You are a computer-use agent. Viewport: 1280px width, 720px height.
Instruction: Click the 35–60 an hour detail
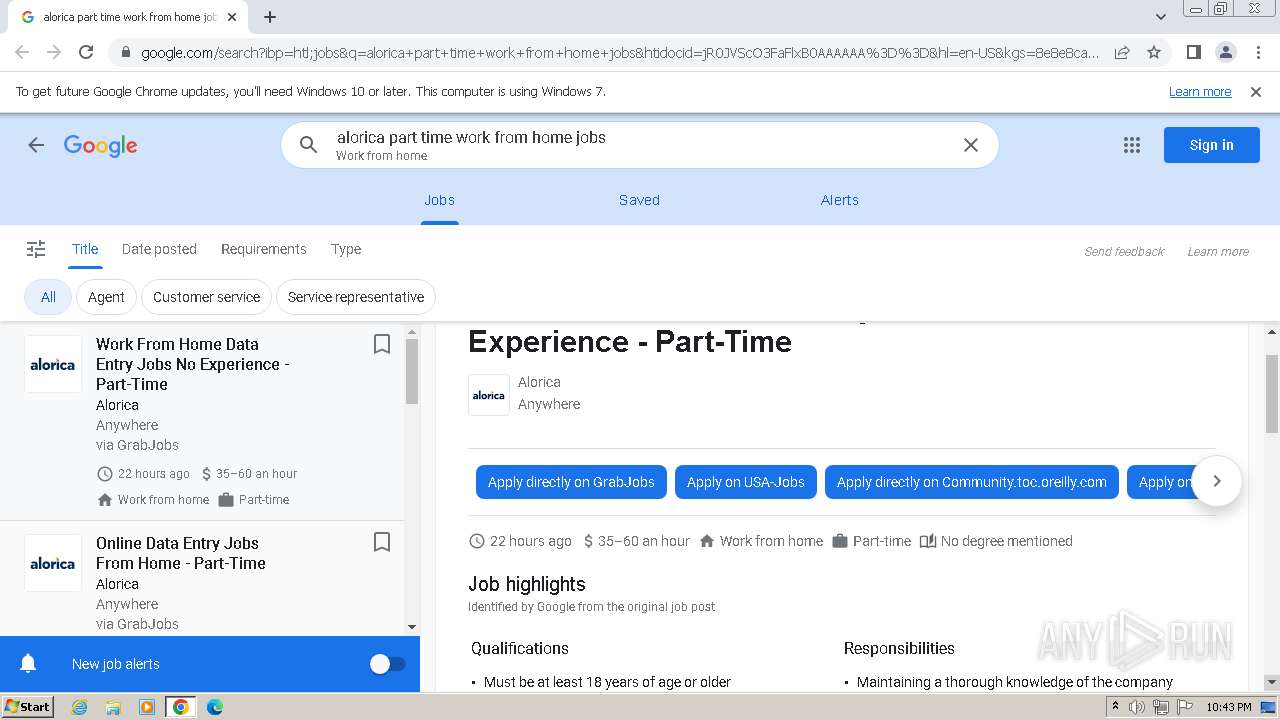click(x=636, y=541)
